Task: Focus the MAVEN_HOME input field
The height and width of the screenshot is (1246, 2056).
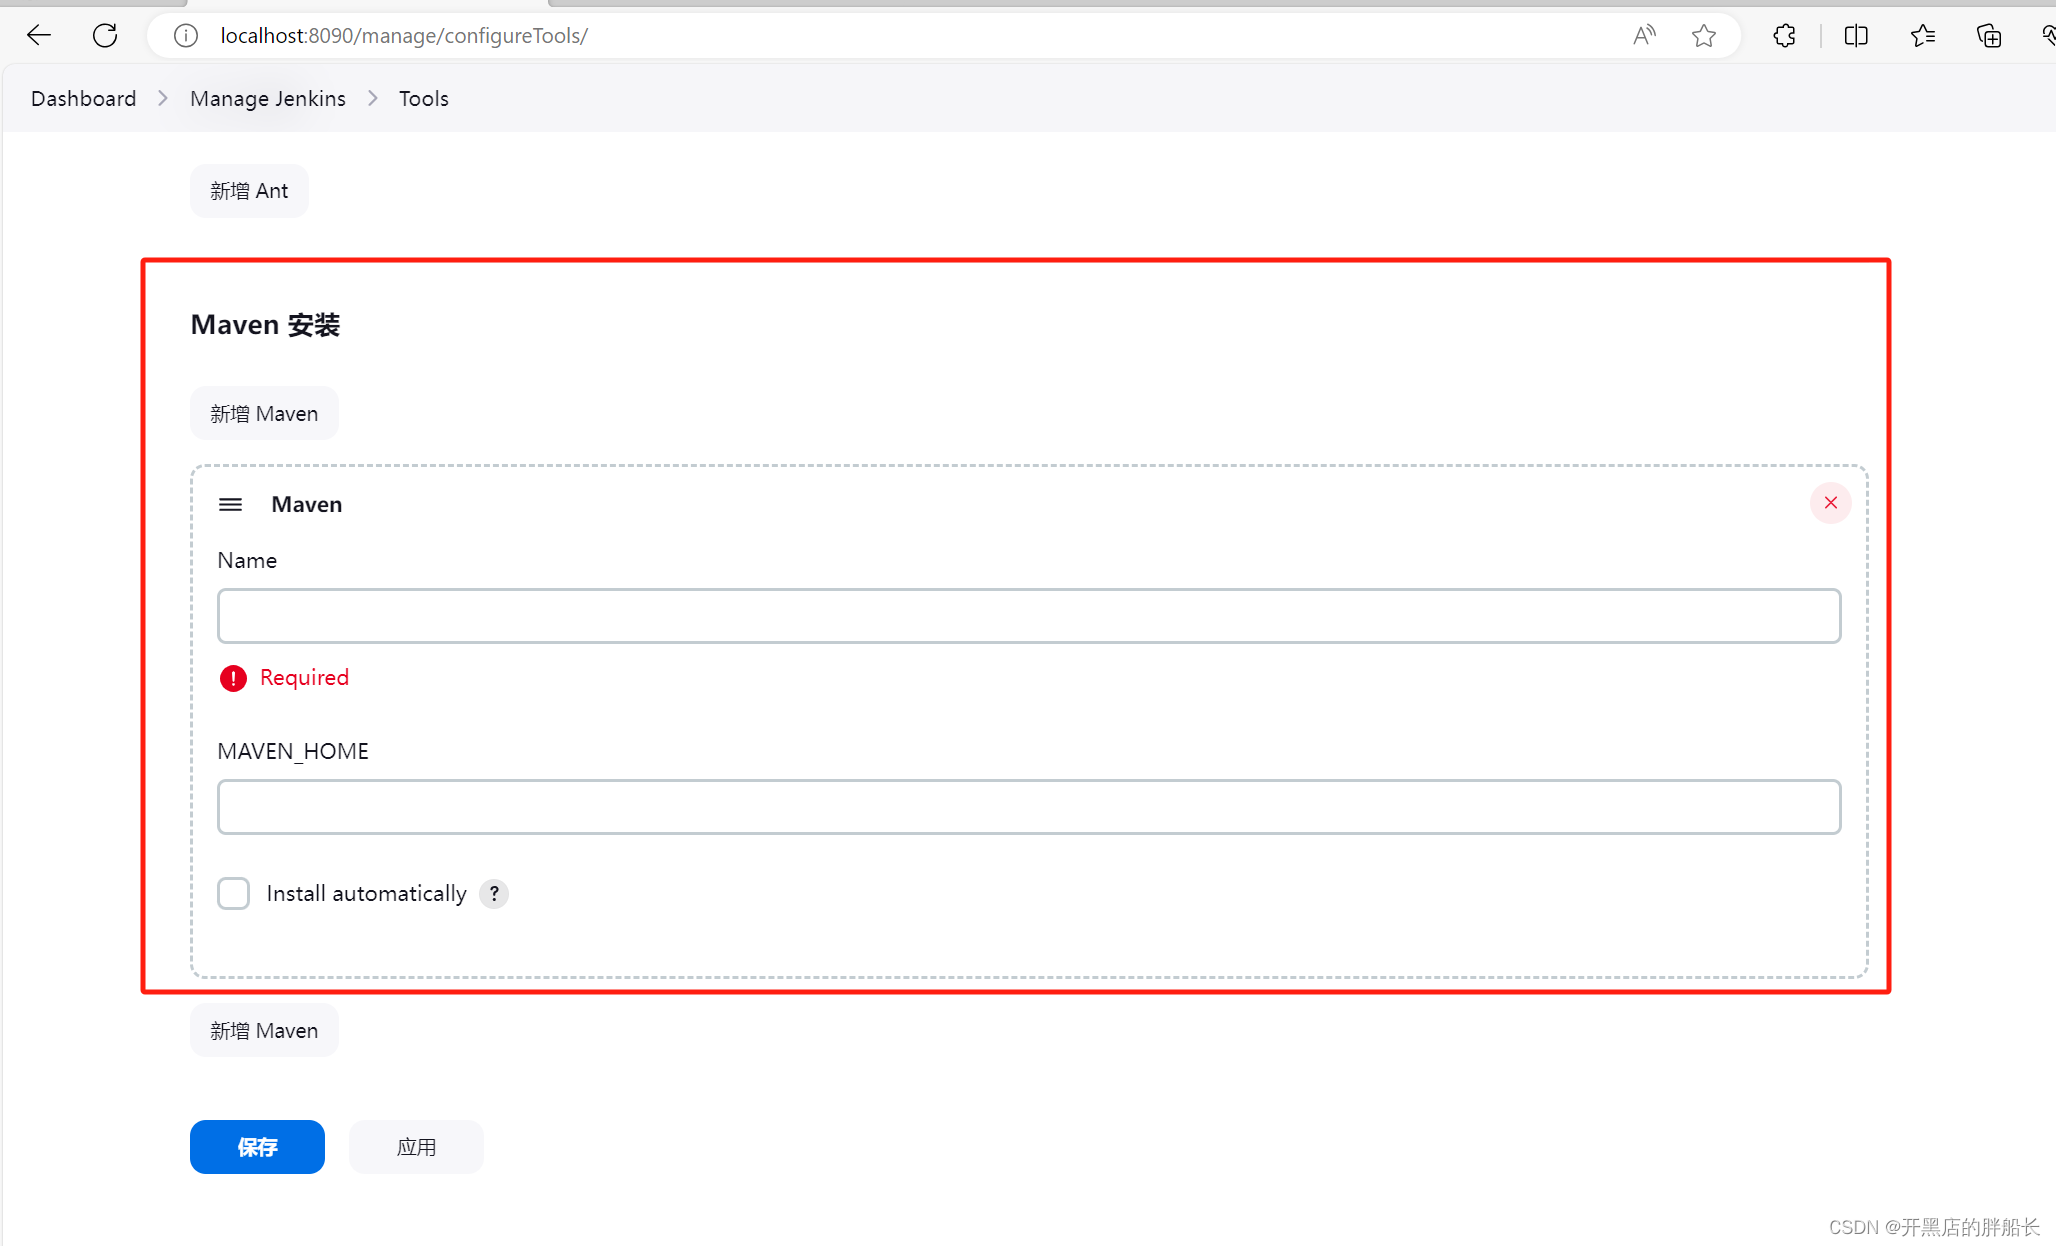Action: pos(1029,807)
